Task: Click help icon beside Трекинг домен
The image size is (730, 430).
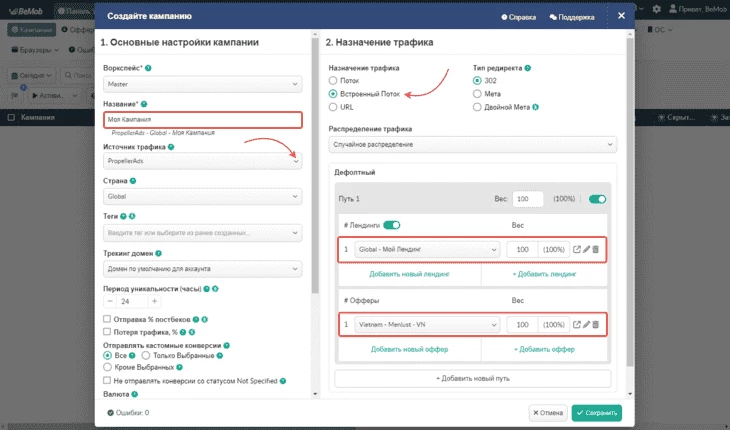Action: pos(158,254)
